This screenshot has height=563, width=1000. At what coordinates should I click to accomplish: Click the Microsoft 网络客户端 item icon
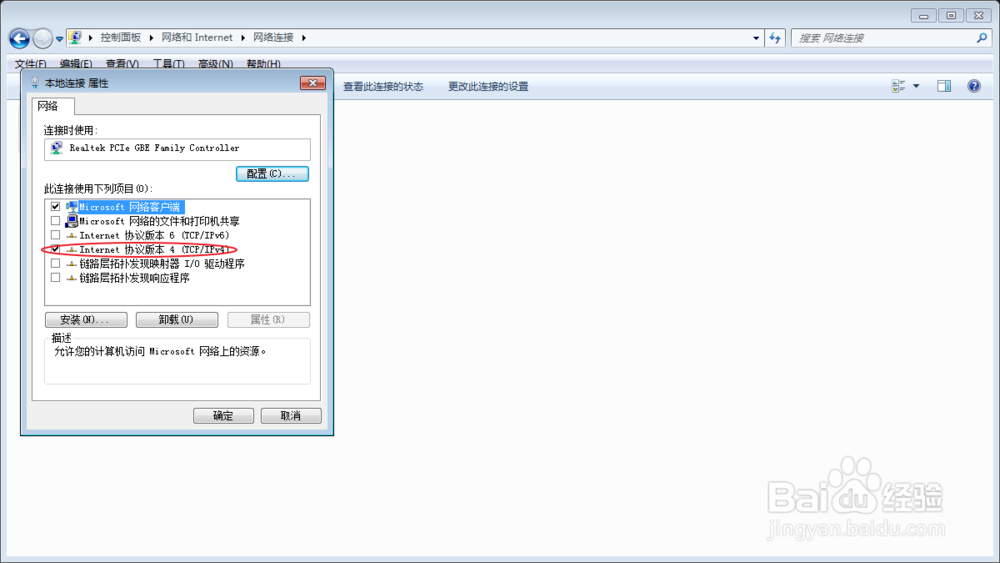pyautogui.click(x=71, y=207)
